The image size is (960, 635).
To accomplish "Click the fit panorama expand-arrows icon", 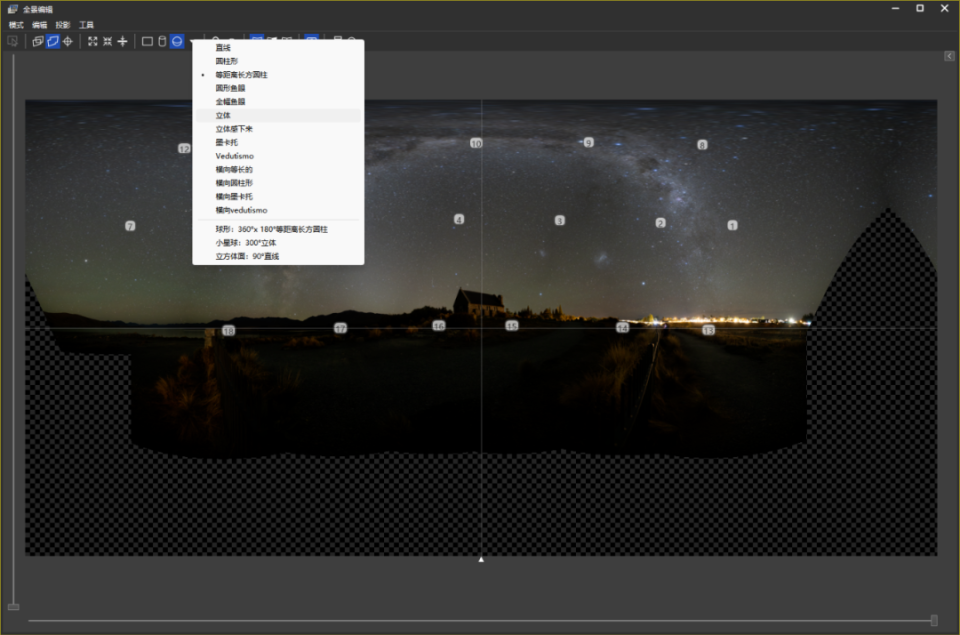I will coord(93,41).
